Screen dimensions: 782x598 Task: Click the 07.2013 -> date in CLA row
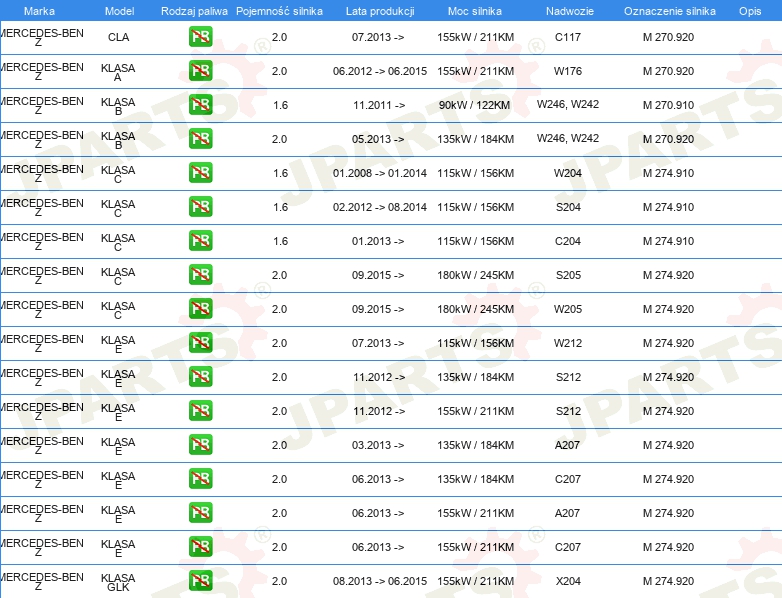tap(378, 37)
